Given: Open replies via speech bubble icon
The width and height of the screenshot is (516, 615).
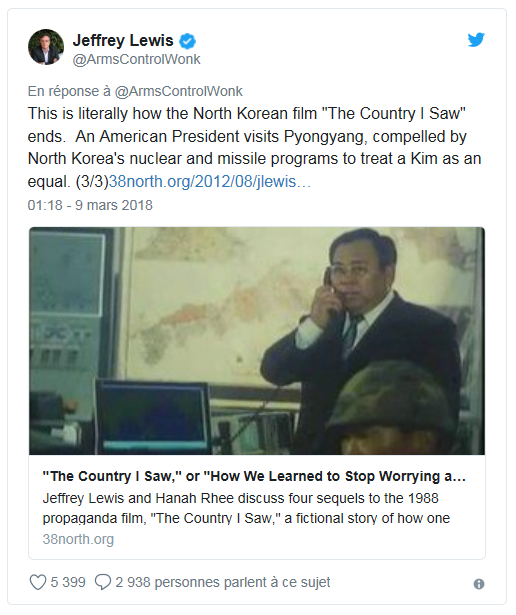Looking at the screenshot, I should click(x=103, y=582).
